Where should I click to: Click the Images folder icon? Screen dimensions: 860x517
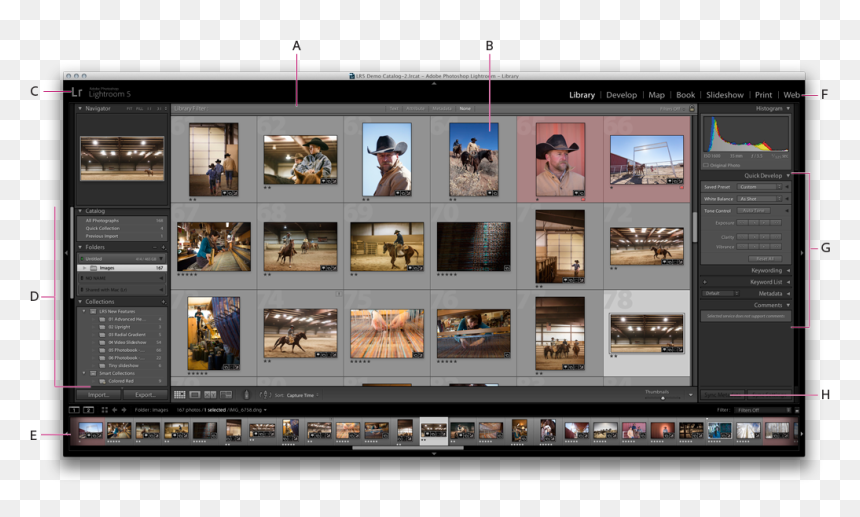tap(94, 268)
